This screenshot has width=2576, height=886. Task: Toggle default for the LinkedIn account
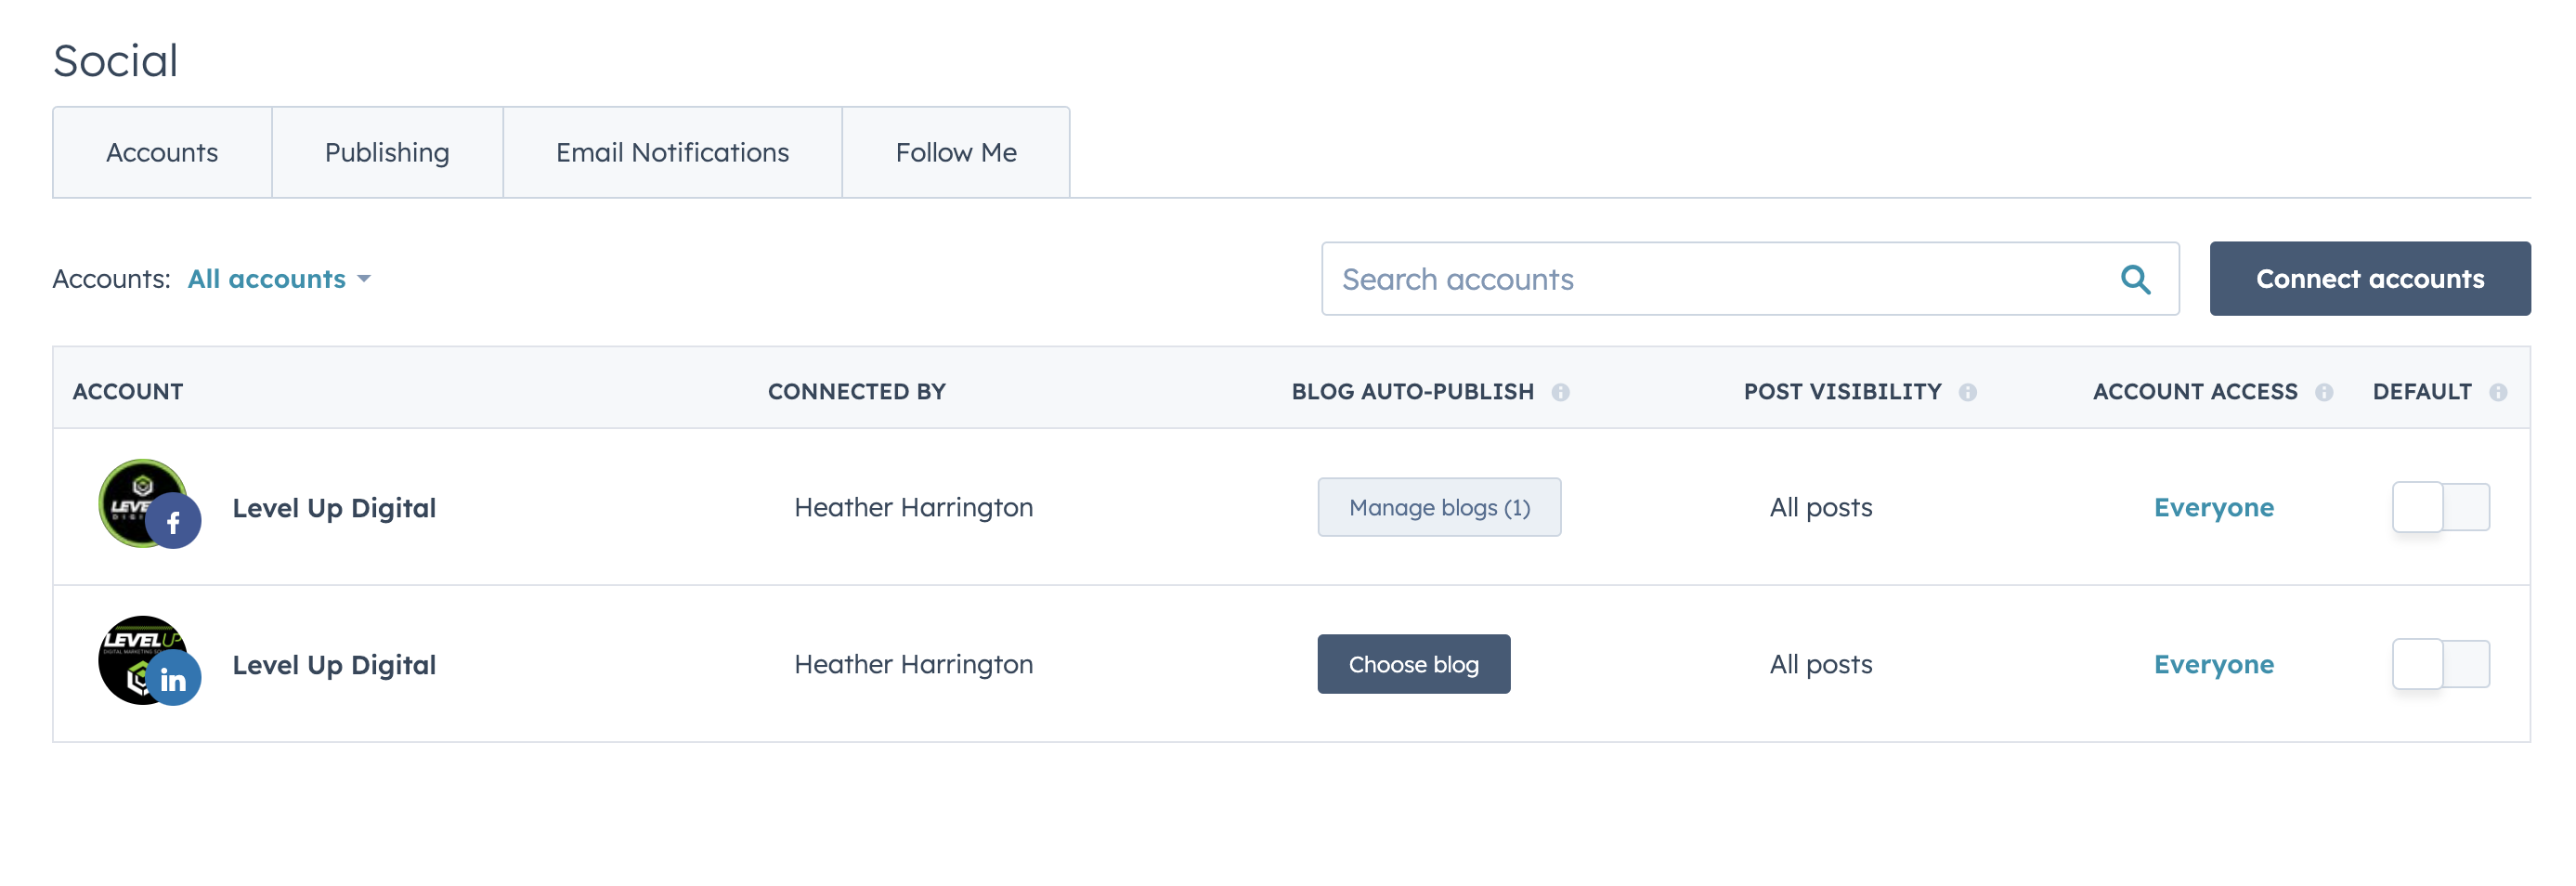[x=2440, y=664]
